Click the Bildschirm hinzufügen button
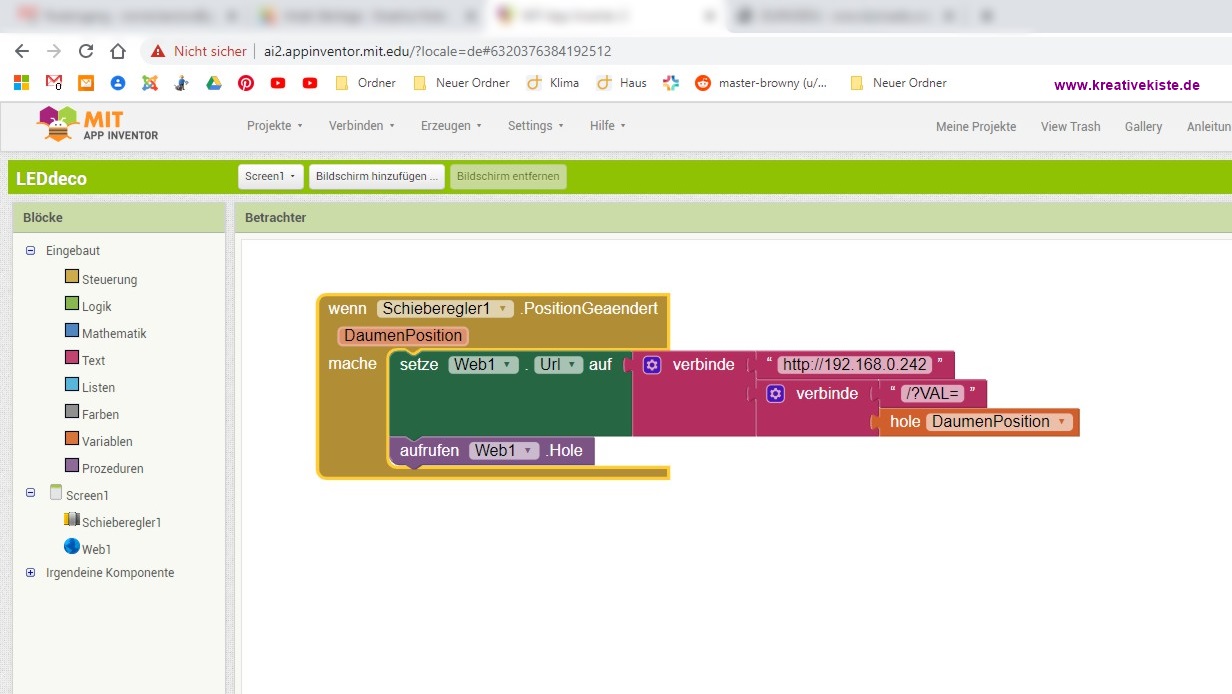This screenshot has width=1232, height=694. (x=376, y=177)
